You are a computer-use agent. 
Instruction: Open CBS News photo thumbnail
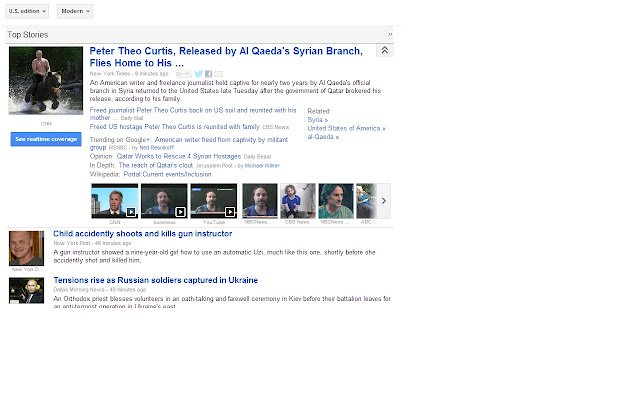click(x=298, y=201)
